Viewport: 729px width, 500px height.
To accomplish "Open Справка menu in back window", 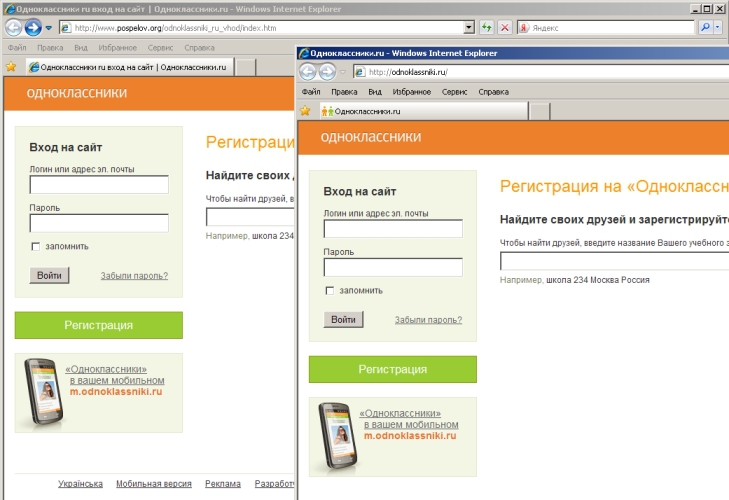I will click(199, 47).
